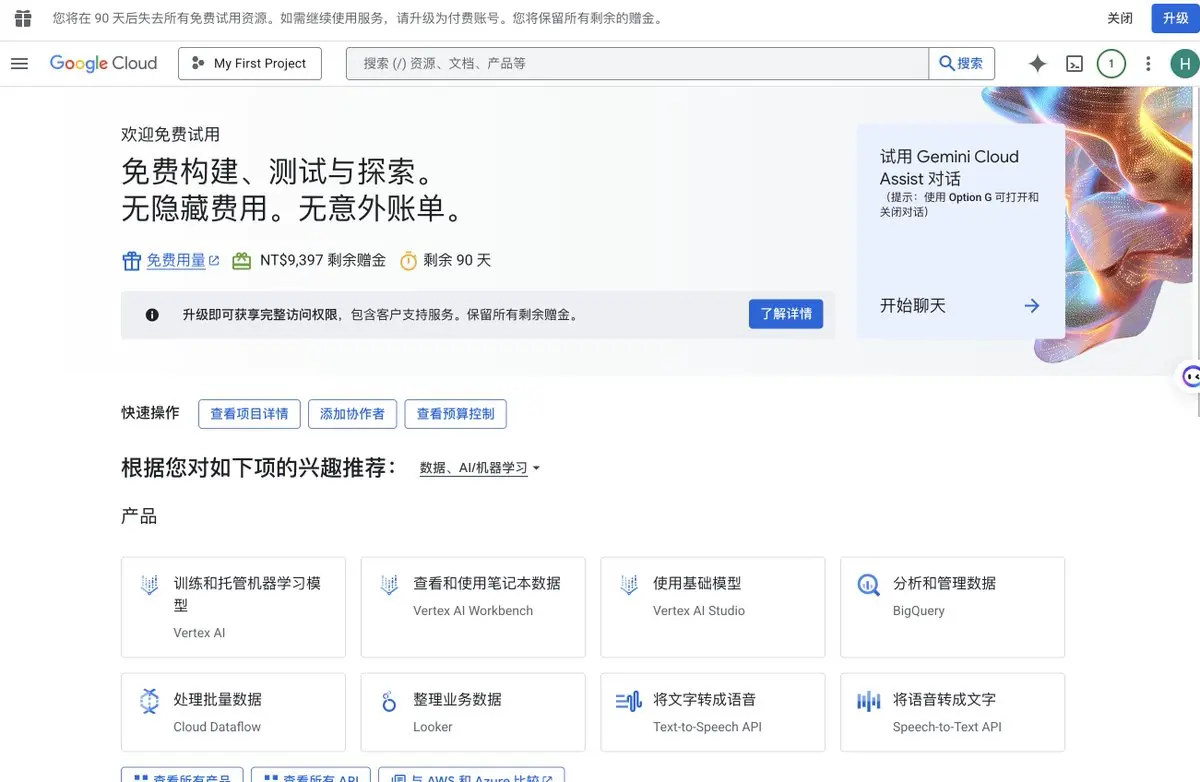The height and width of the screenshot is (782, 1200).
Task: Click the 处理批量数据 title
Action: pyautogui.click(x=217, y=699)
